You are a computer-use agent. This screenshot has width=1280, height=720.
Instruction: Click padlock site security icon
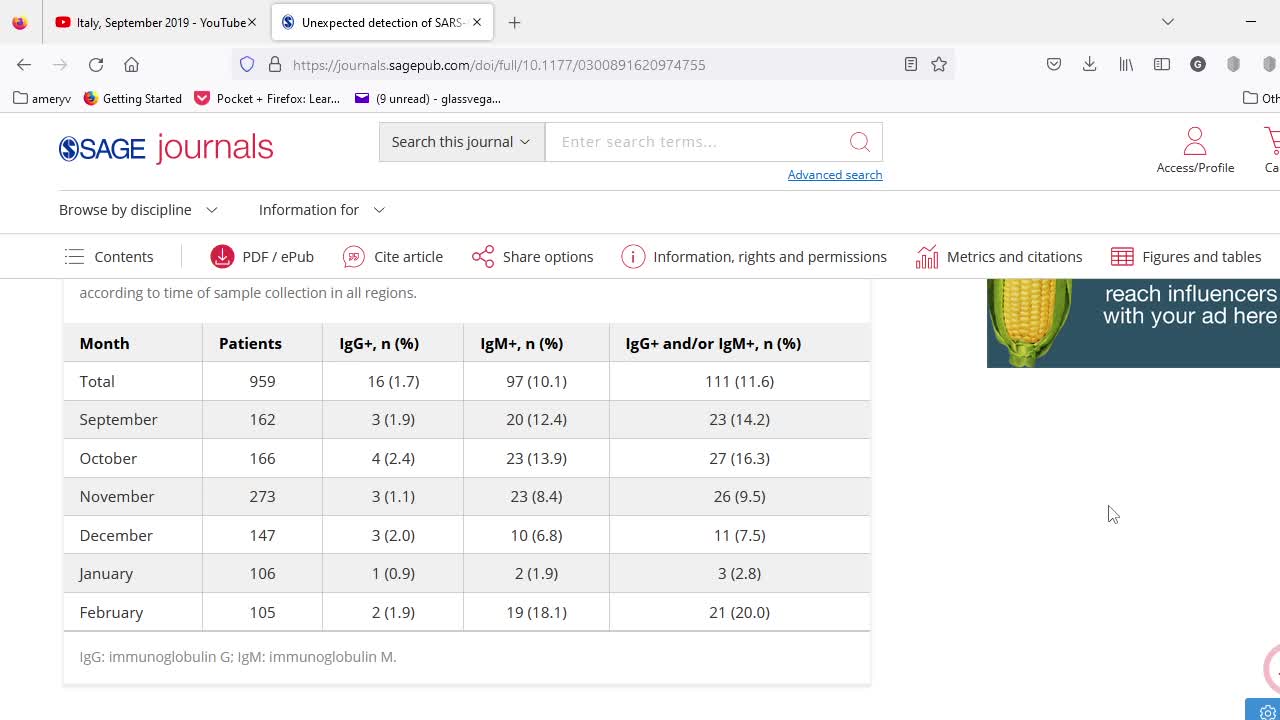pos(275,64)
